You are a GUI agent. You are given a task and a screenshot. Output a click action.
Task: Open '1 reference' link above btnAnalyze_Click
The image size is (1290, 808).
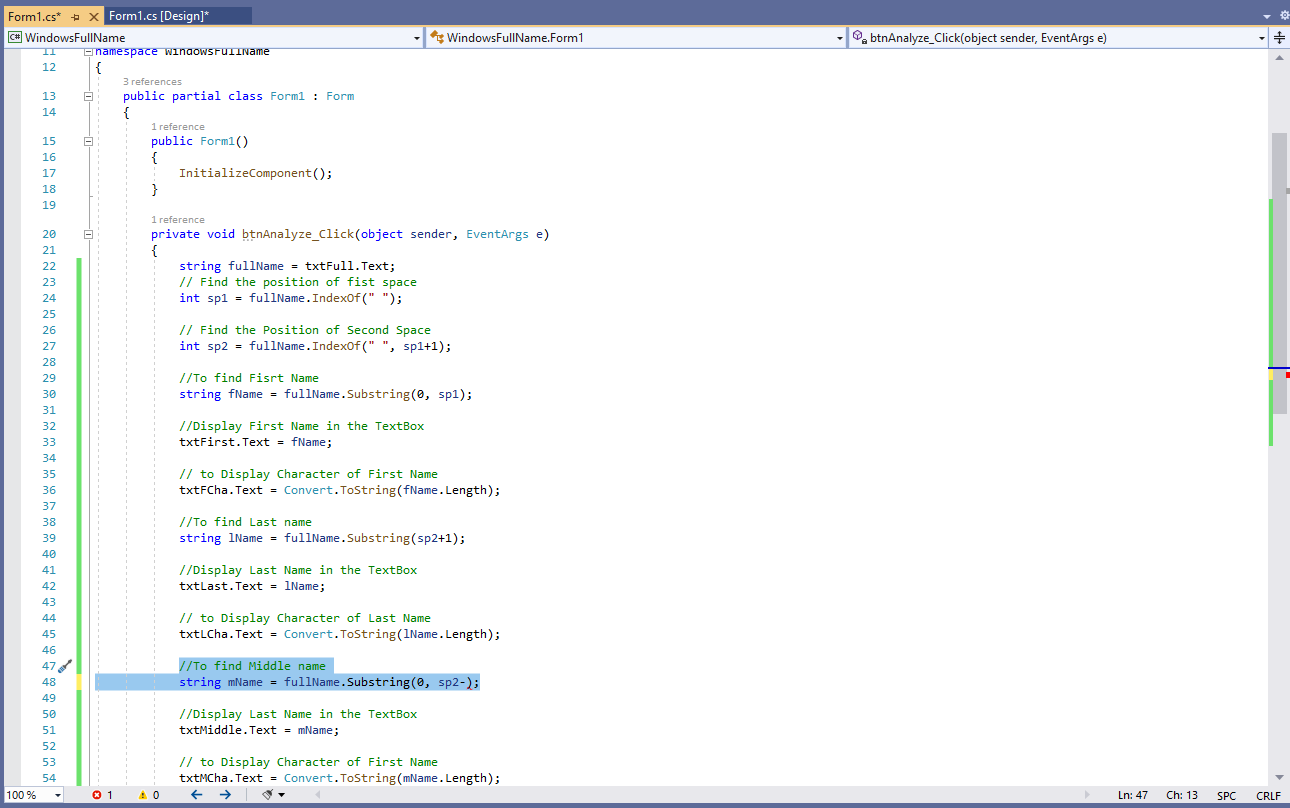[x=178, y=220]
